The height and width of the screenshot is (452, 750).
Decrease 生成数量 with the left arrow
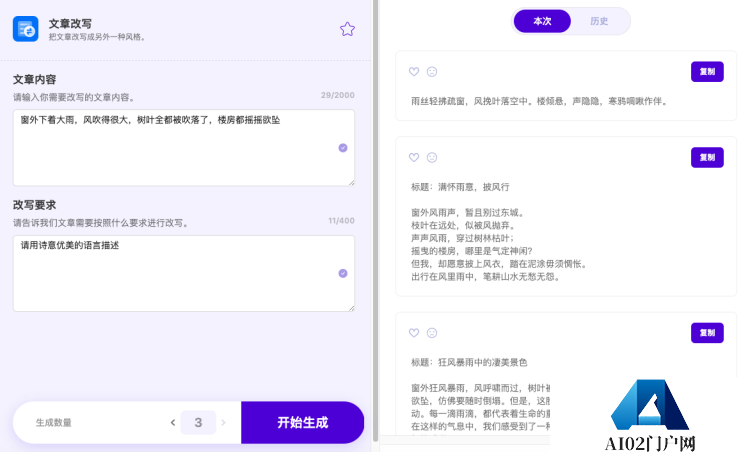173,423
